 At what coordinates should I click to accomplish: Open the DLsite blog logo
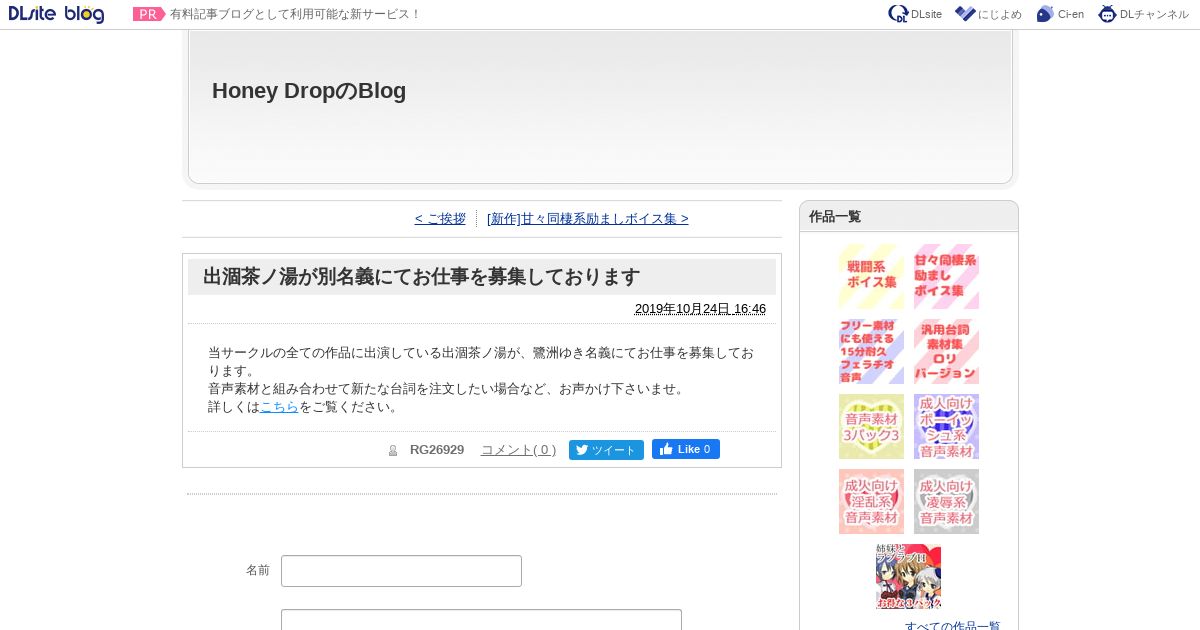point(56,14)
